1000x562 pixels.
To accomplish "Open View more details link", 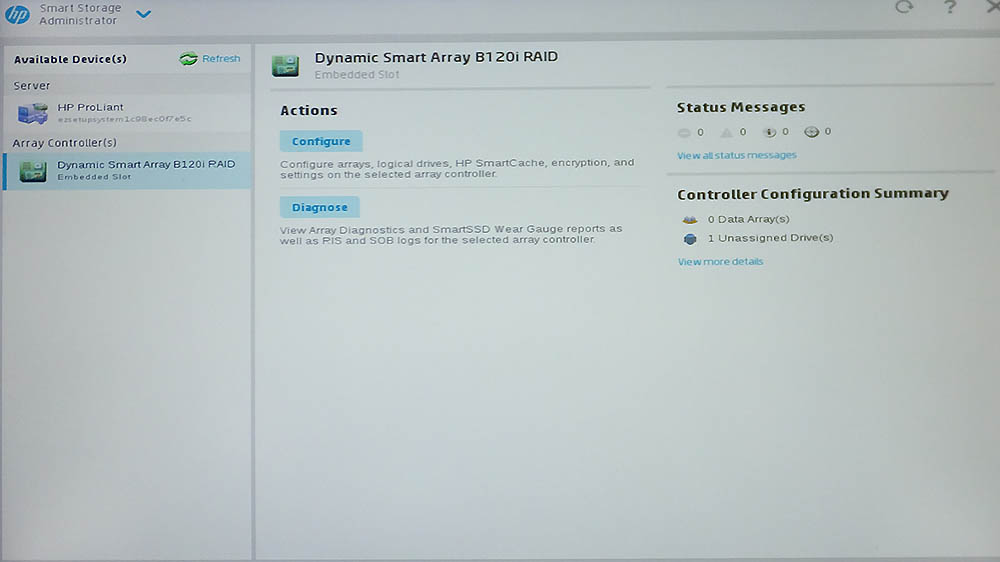I will 720,262.
